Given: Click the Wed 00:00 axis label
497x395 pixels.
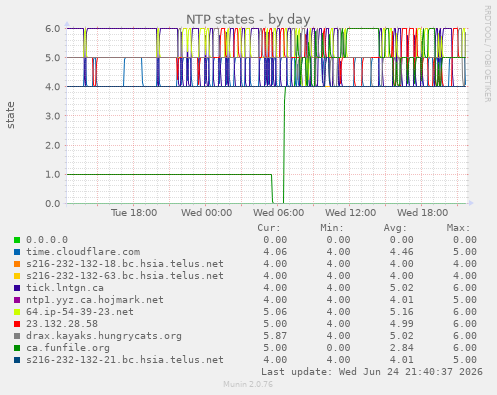Looking at the screenshot, I should click(207, 213).
